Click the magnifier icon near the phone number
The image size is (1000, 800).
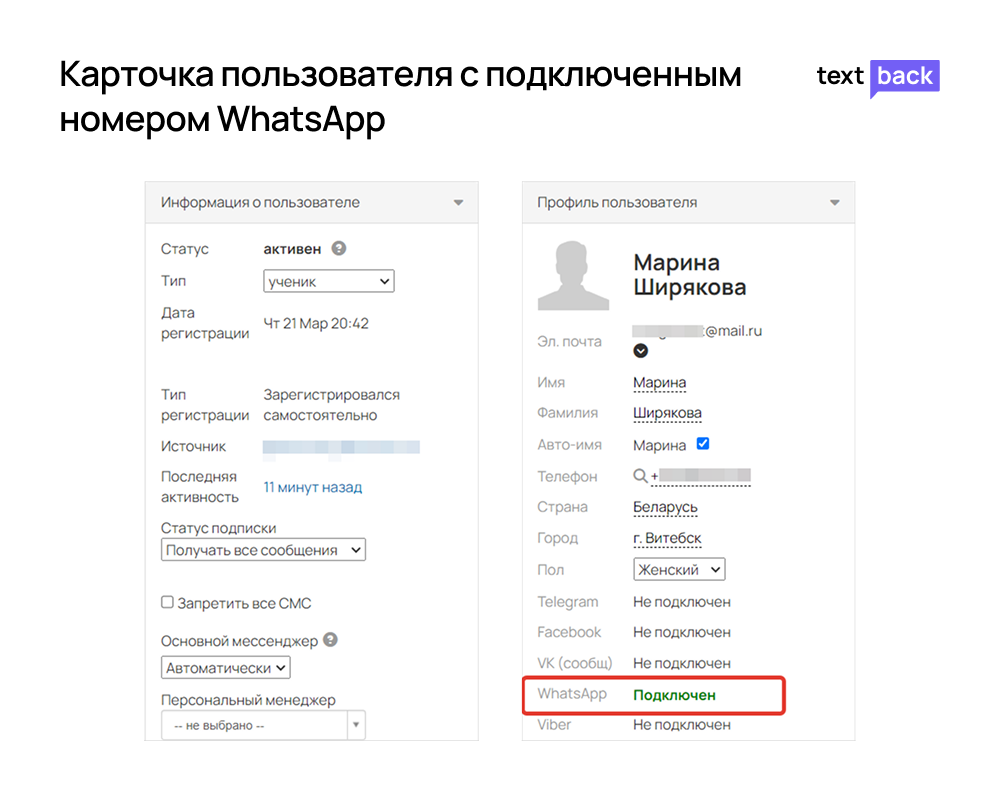pyautogui.click(x=640, y=475)
